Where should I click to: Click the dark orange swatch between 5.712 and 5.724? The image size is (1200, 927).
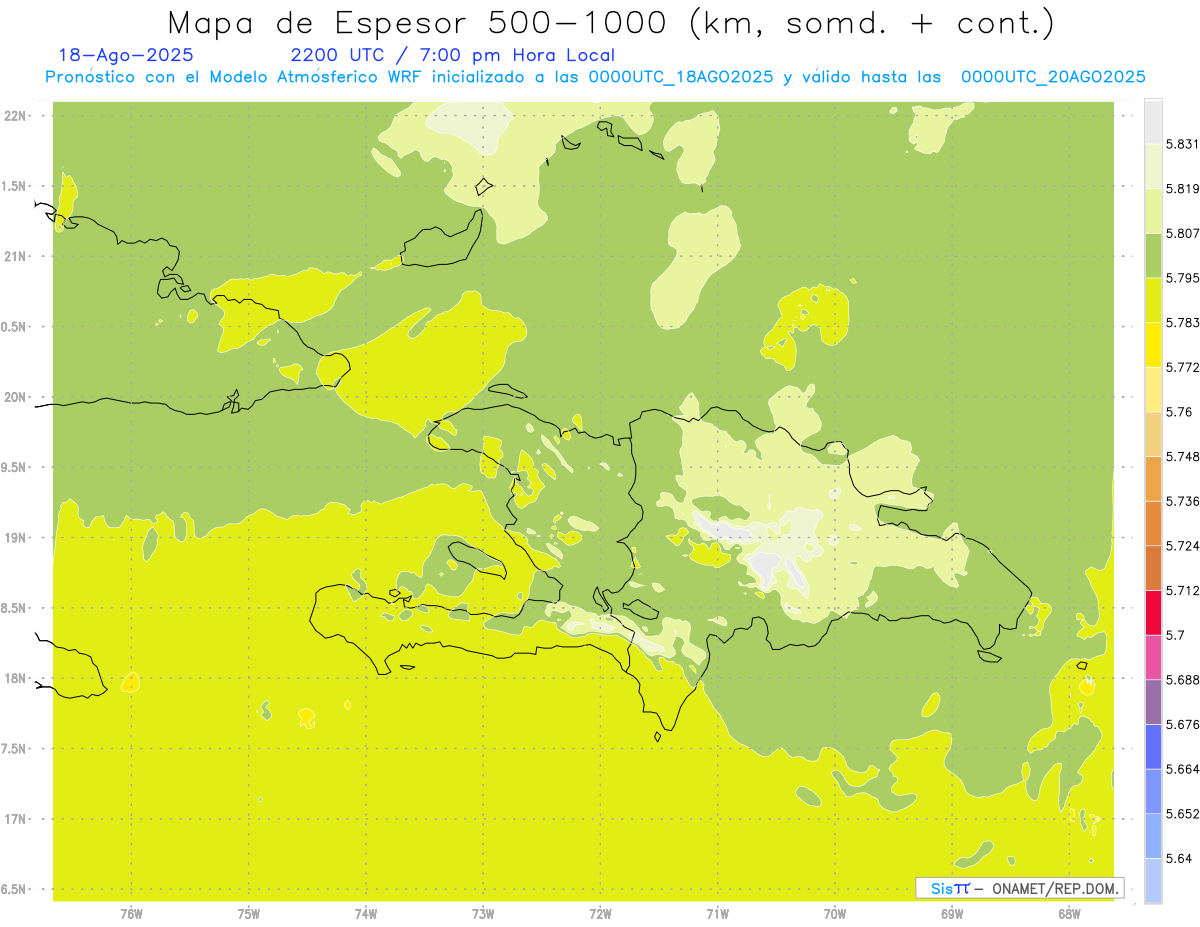(x=1153, y=568)
